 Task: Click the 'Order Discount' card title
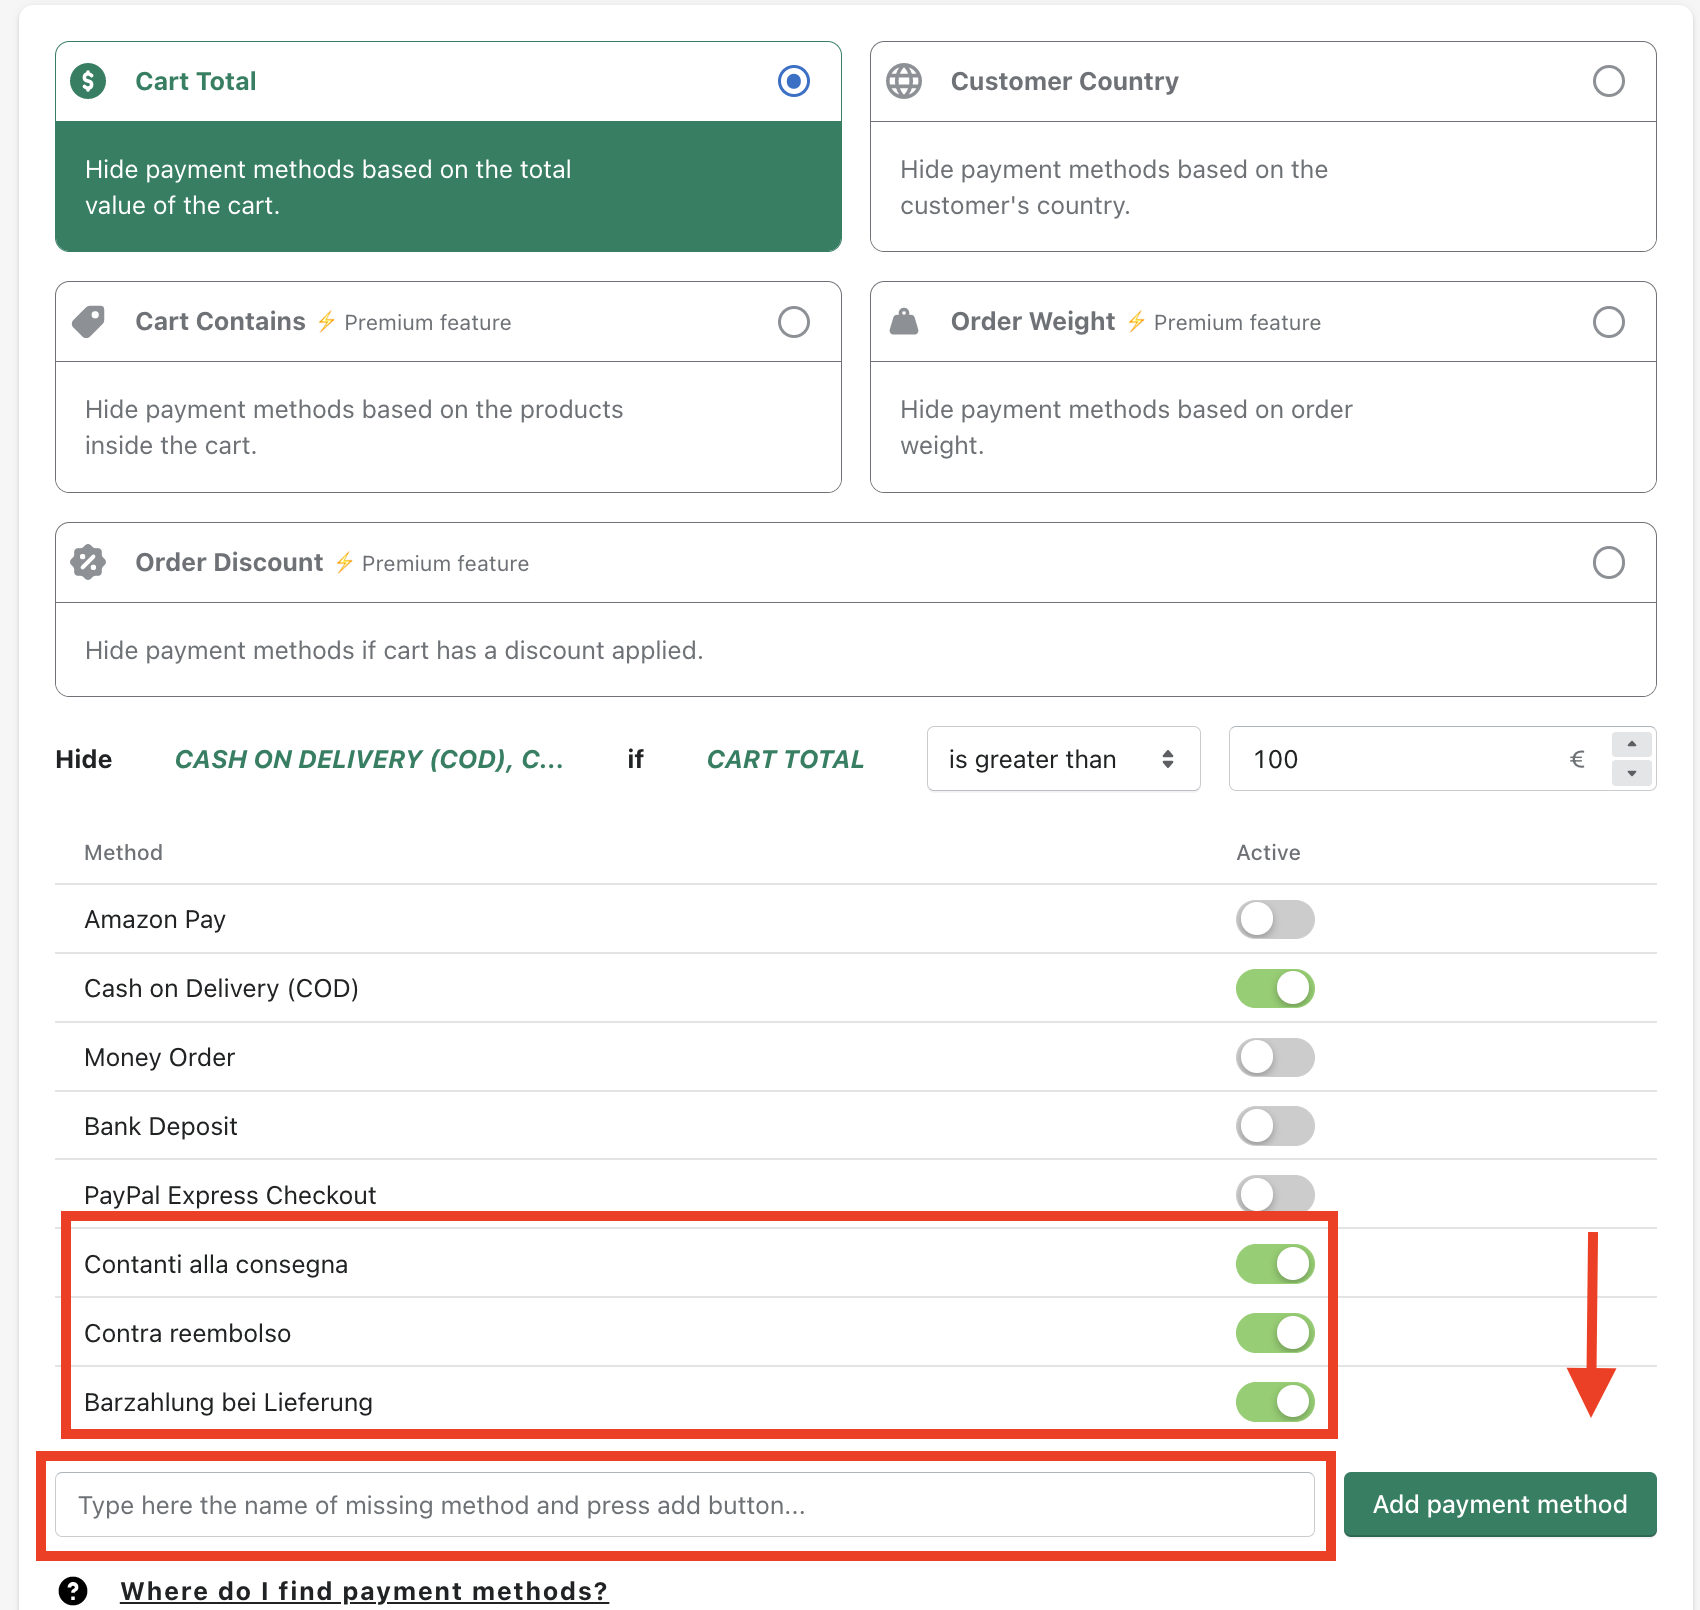pyautogui.click(x=229, y=562)
